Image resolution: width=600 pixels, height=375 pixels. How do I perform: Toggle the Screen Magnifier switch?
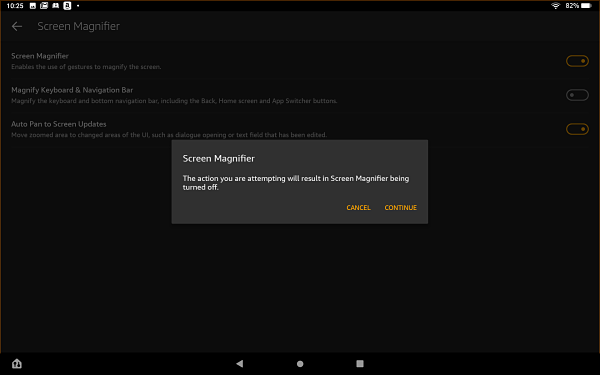pos(577,61)
